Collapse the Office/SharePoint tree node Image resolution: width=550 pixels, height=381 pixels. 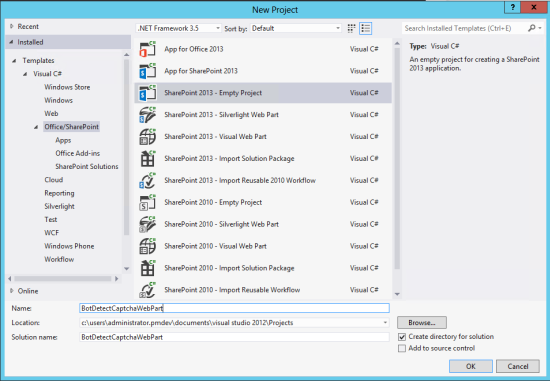pyautogui.click(x=36, y=127)
